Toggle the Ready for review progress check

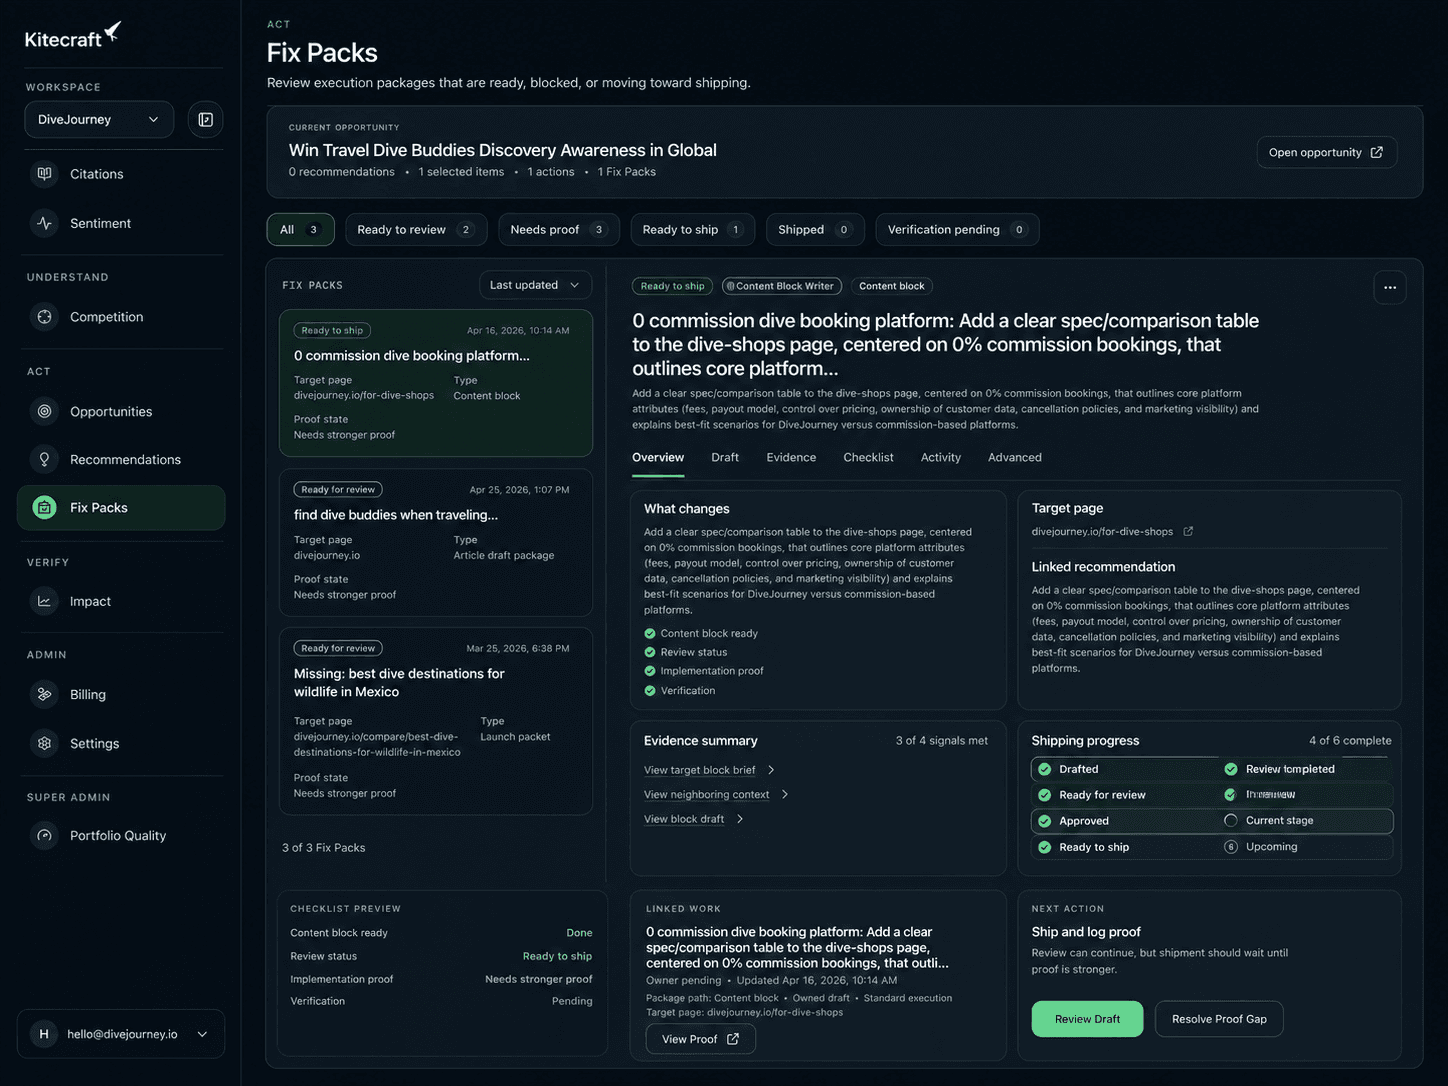click(1044, 795)
